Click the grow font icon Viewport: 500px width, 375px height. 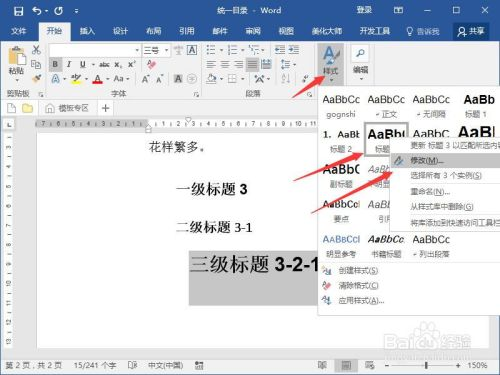click(145, 79)
